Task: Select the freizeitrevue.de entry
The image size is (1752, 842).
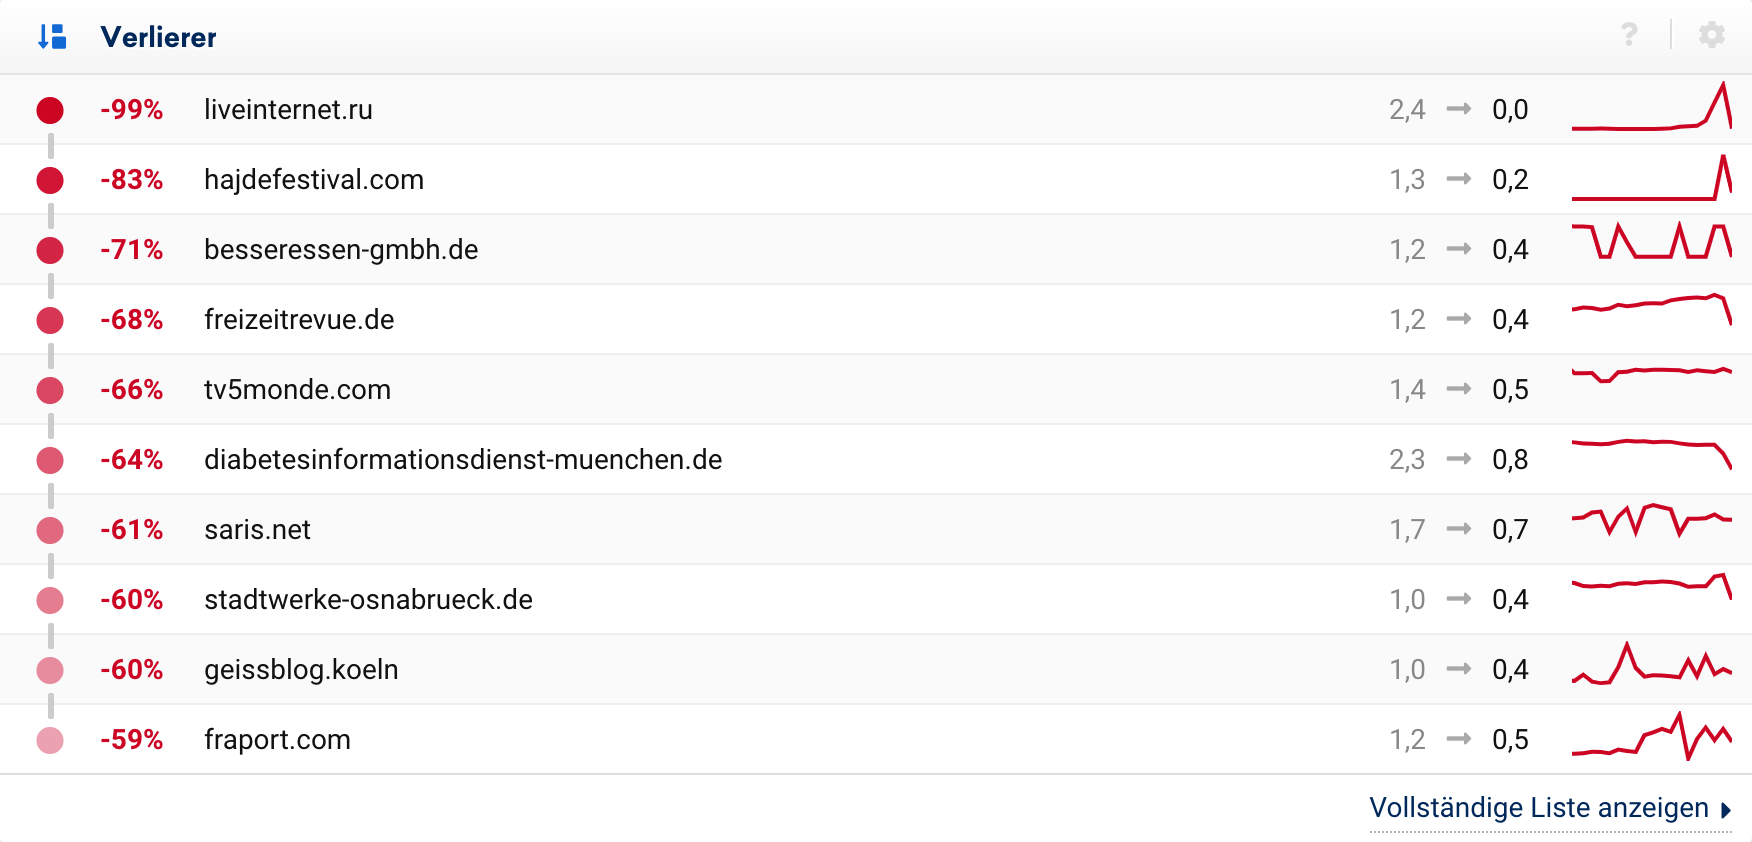Action: [x=299, y=319]
